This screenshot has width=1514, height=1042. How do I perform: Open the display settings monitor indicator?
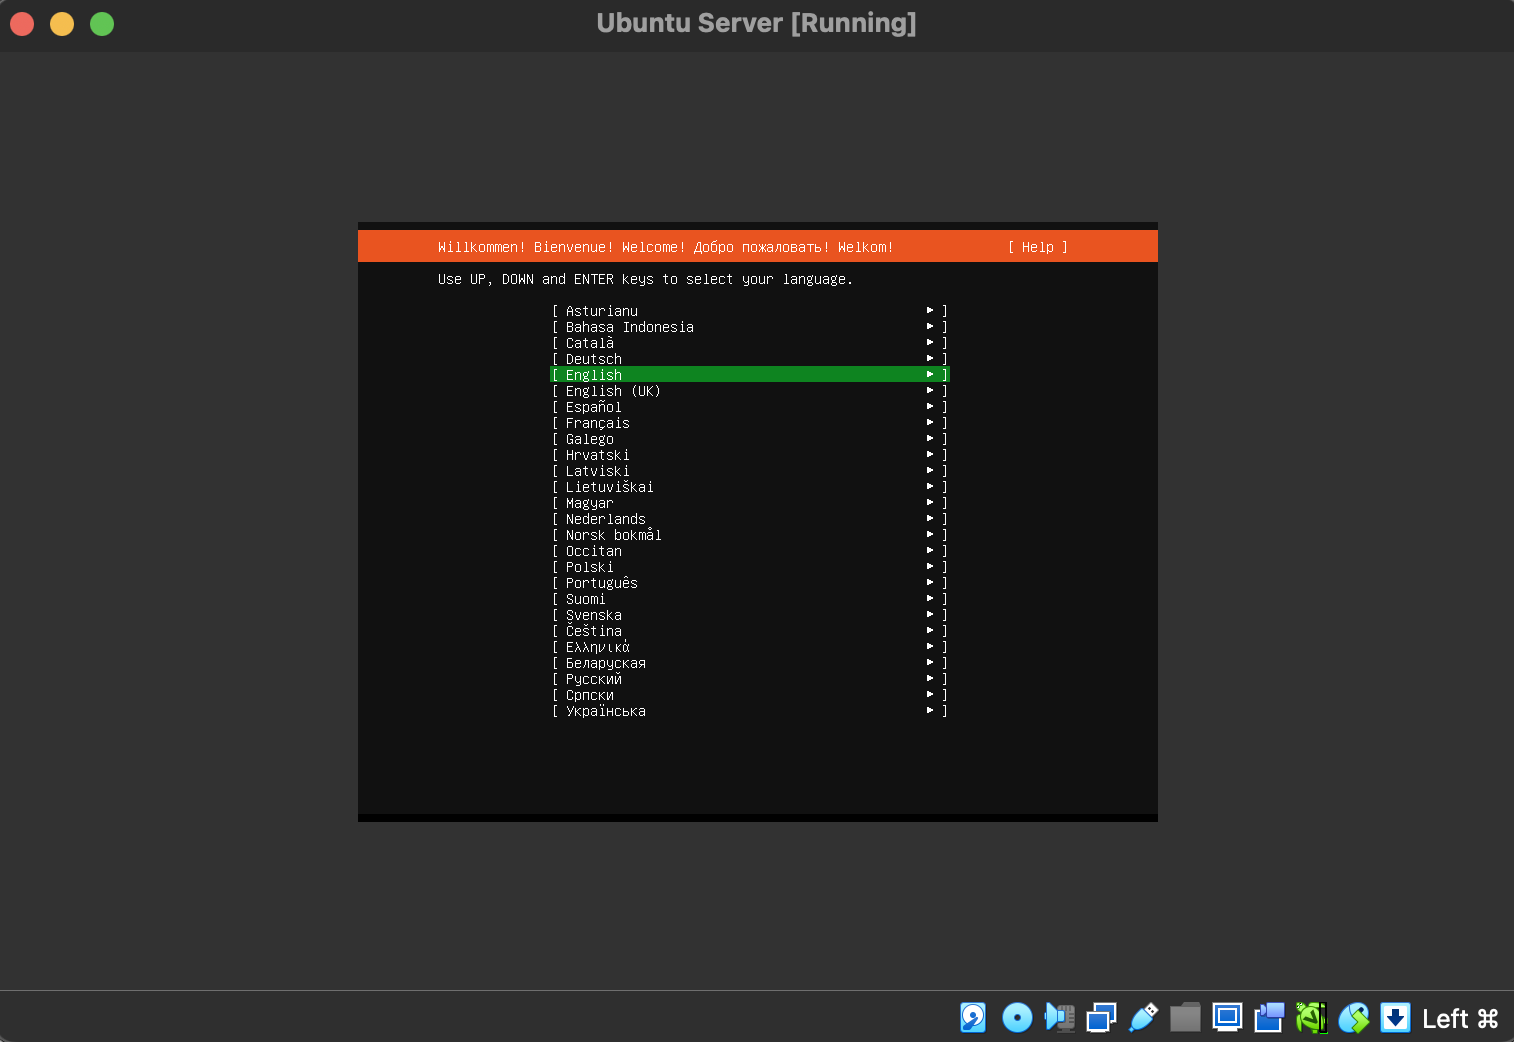(1227, 1018)
